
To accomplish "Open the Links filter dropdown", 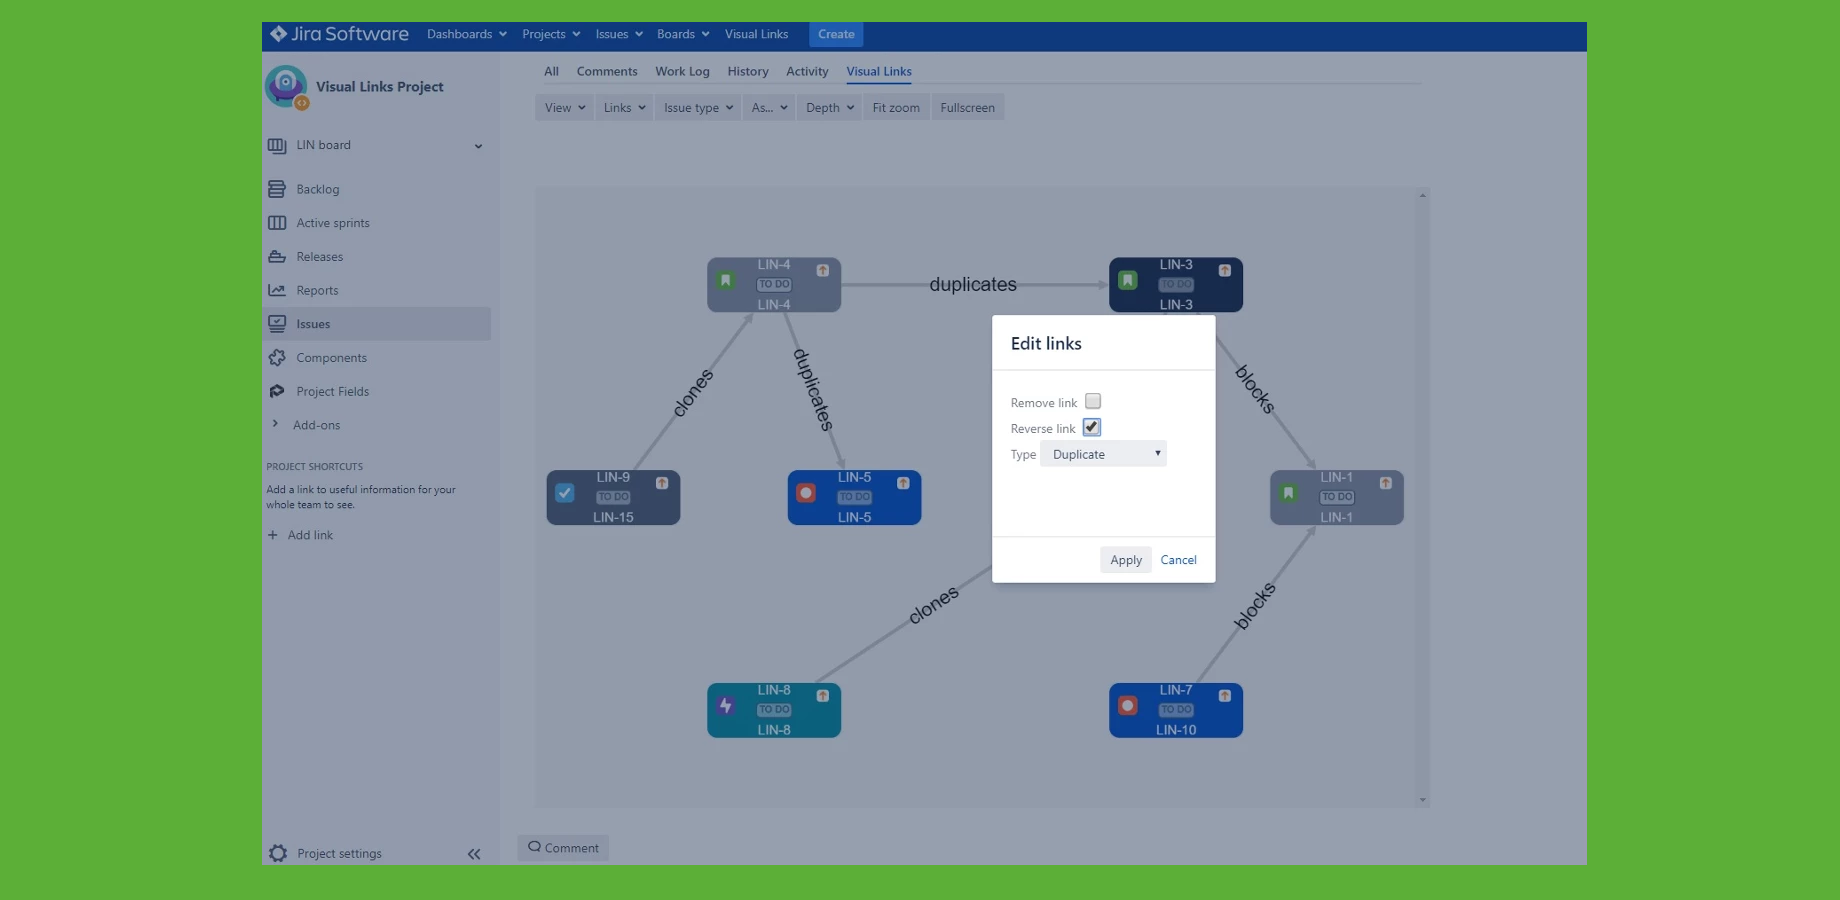I will coord(625,108).
